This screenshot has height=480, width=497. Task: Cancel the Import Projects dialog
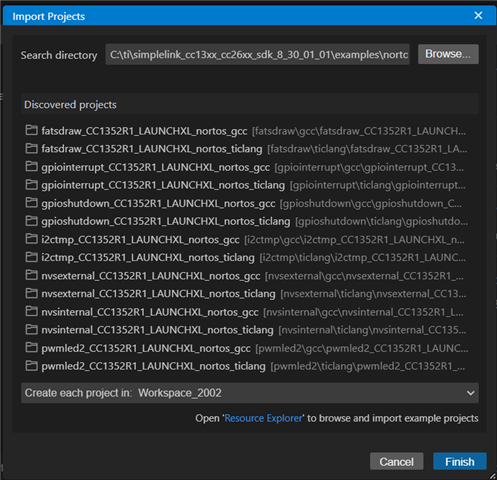click(396, 461)
